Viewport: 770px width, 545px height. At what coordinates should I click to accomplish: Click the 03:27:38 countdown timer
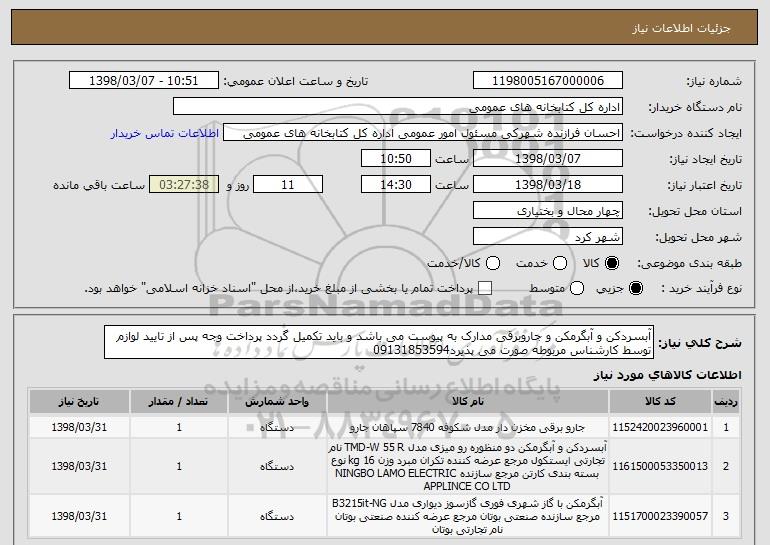click(184, 185)
